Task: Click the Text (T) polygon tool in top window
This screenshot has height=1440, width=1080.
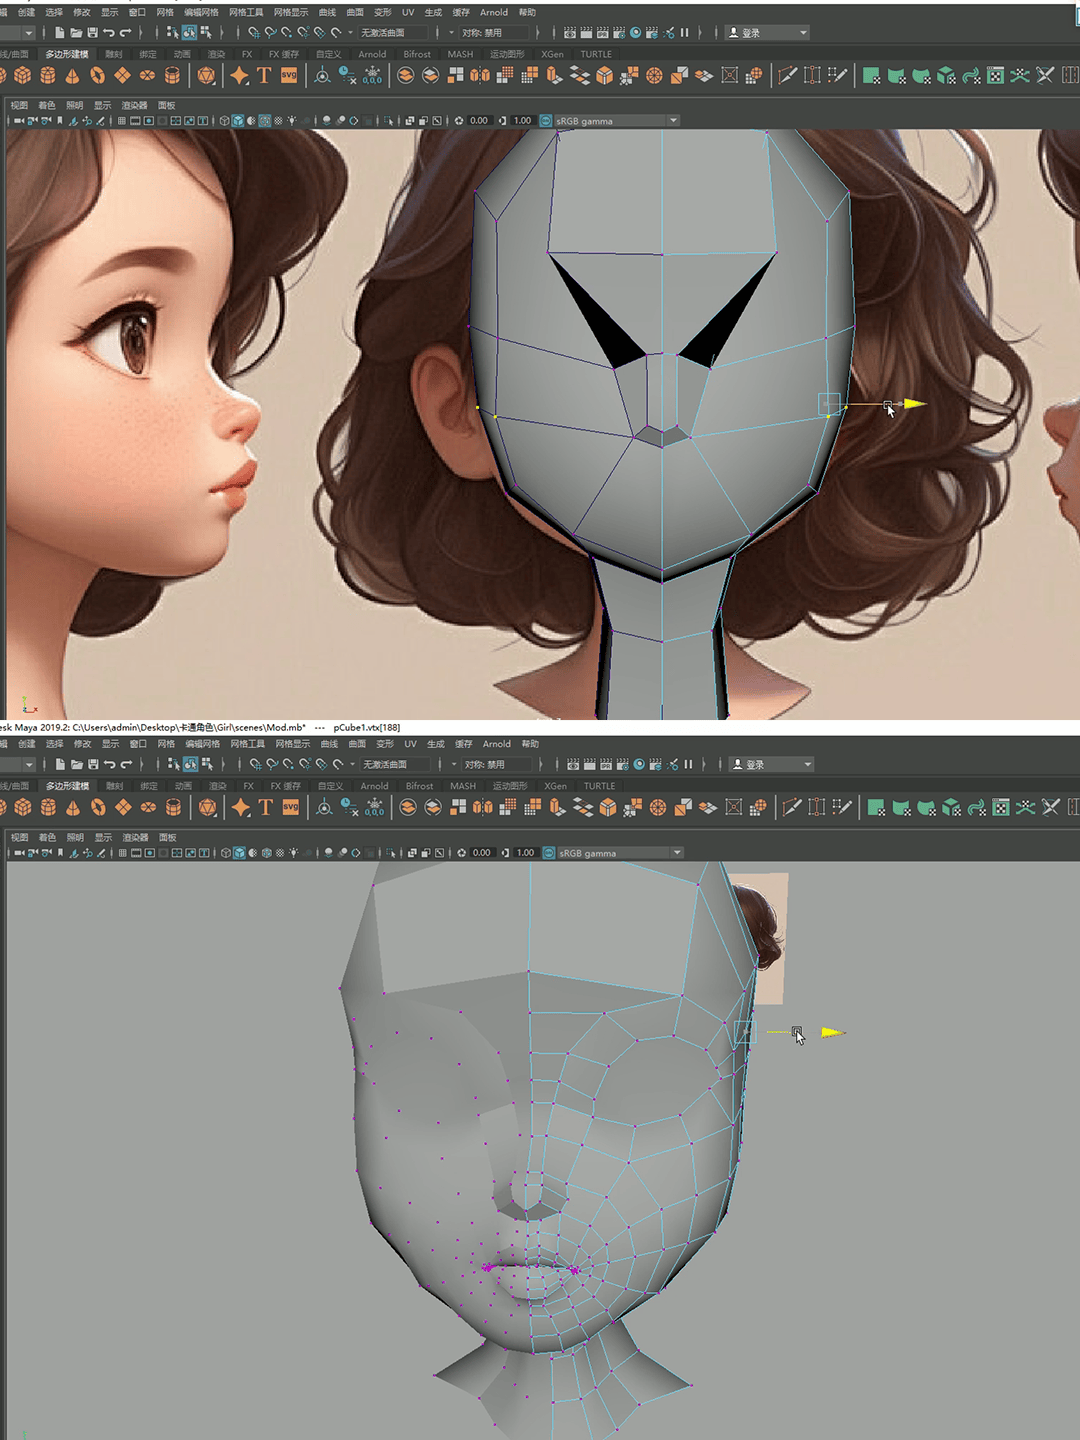Action: coord(264,76)
